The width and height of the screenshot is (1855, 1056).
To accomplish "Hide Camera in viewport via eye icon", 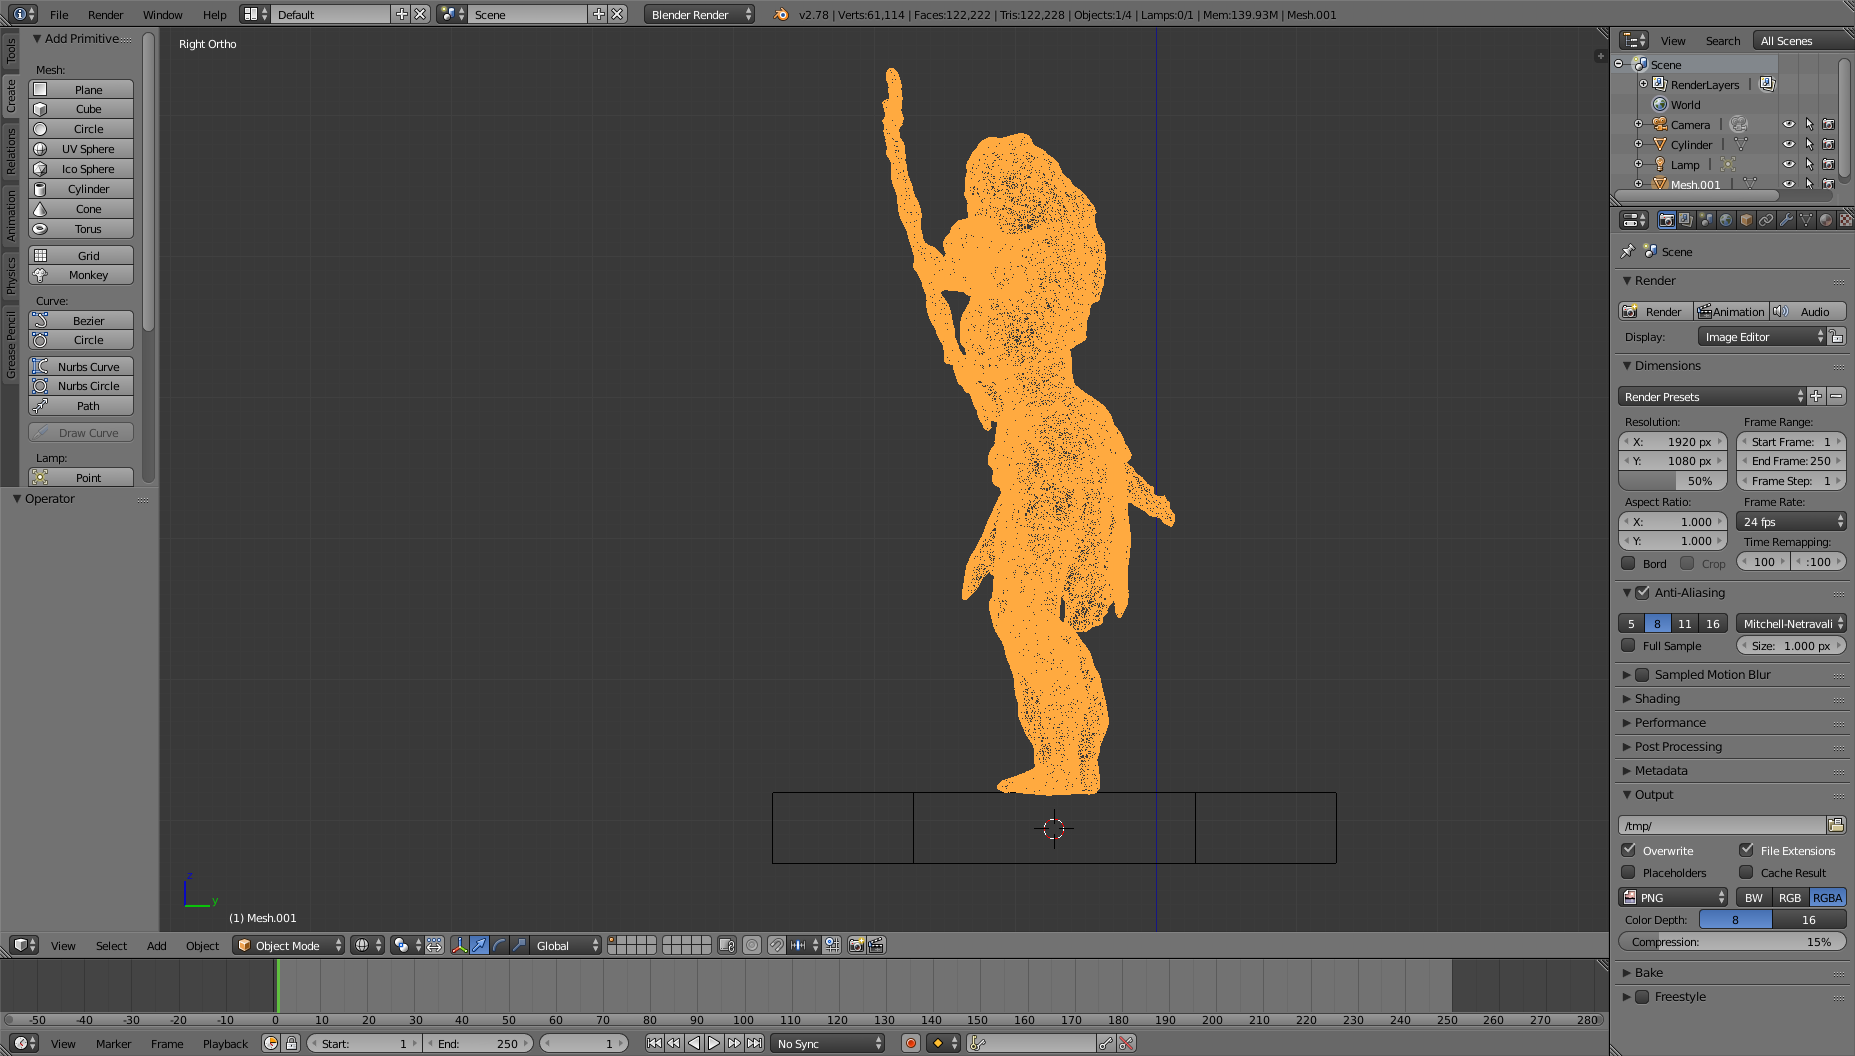I will [x=1789, y=124].
